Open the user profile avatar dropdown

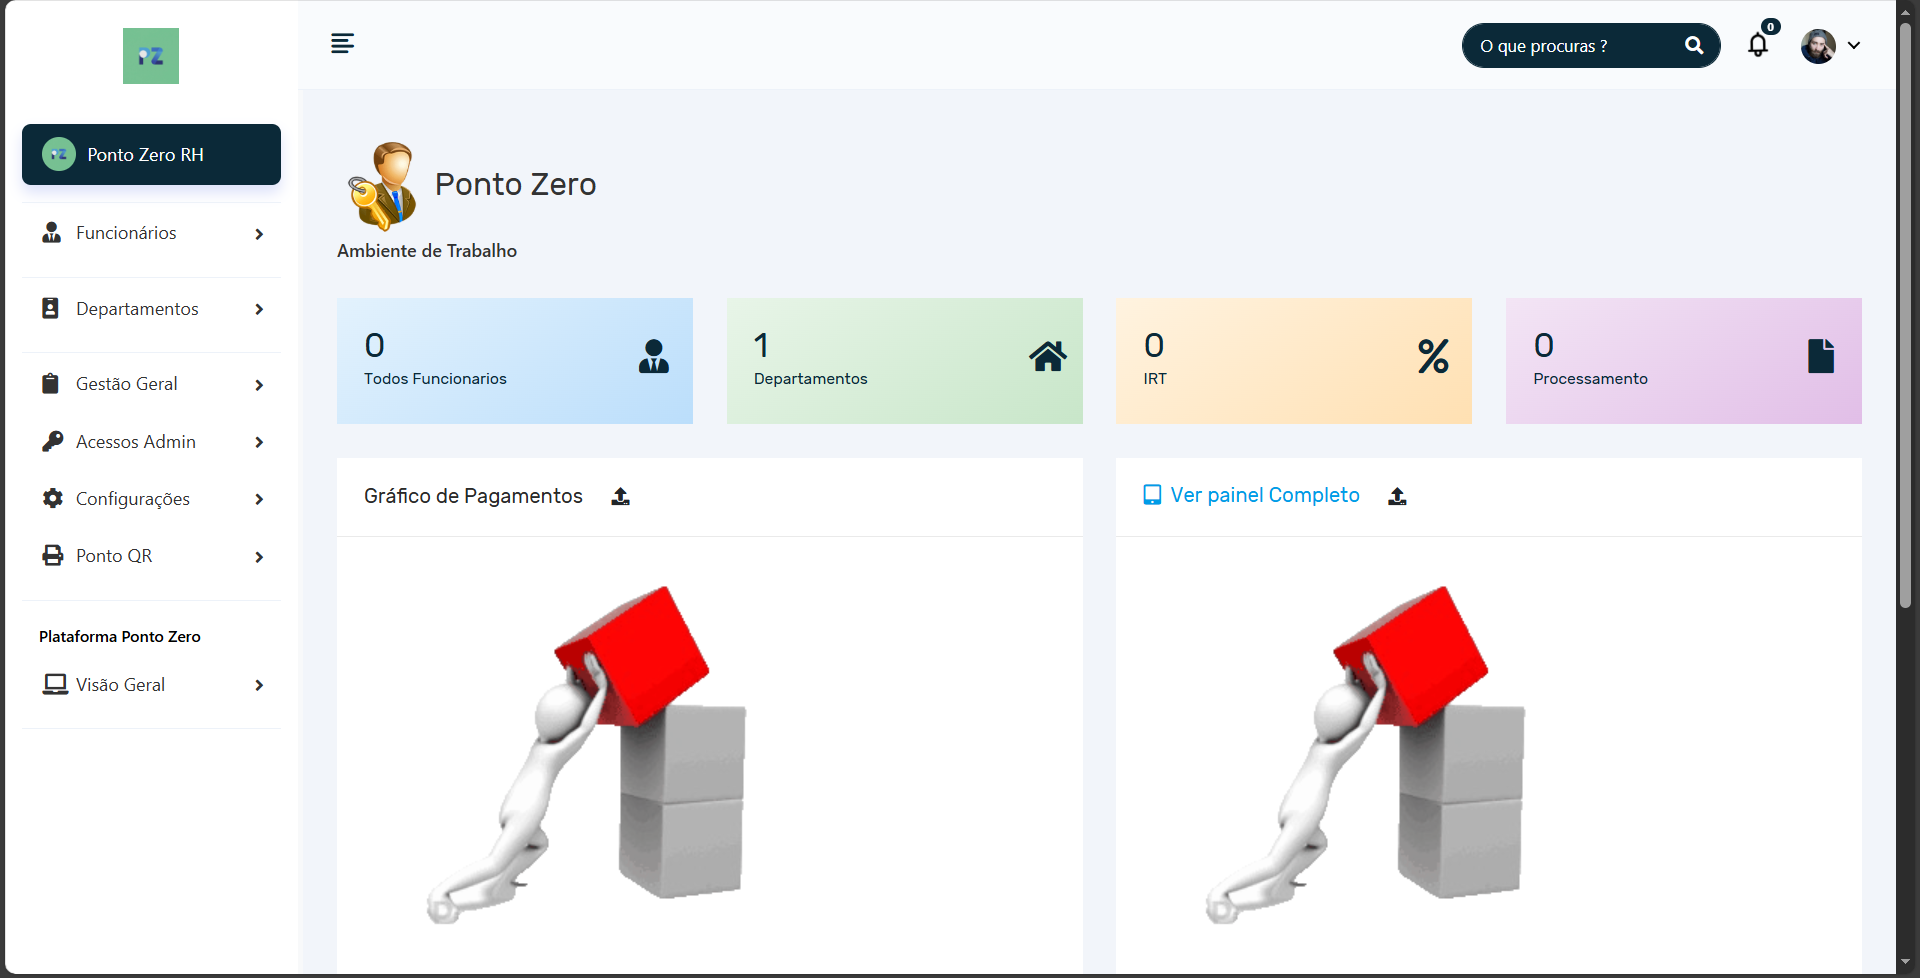point(1830,46)
